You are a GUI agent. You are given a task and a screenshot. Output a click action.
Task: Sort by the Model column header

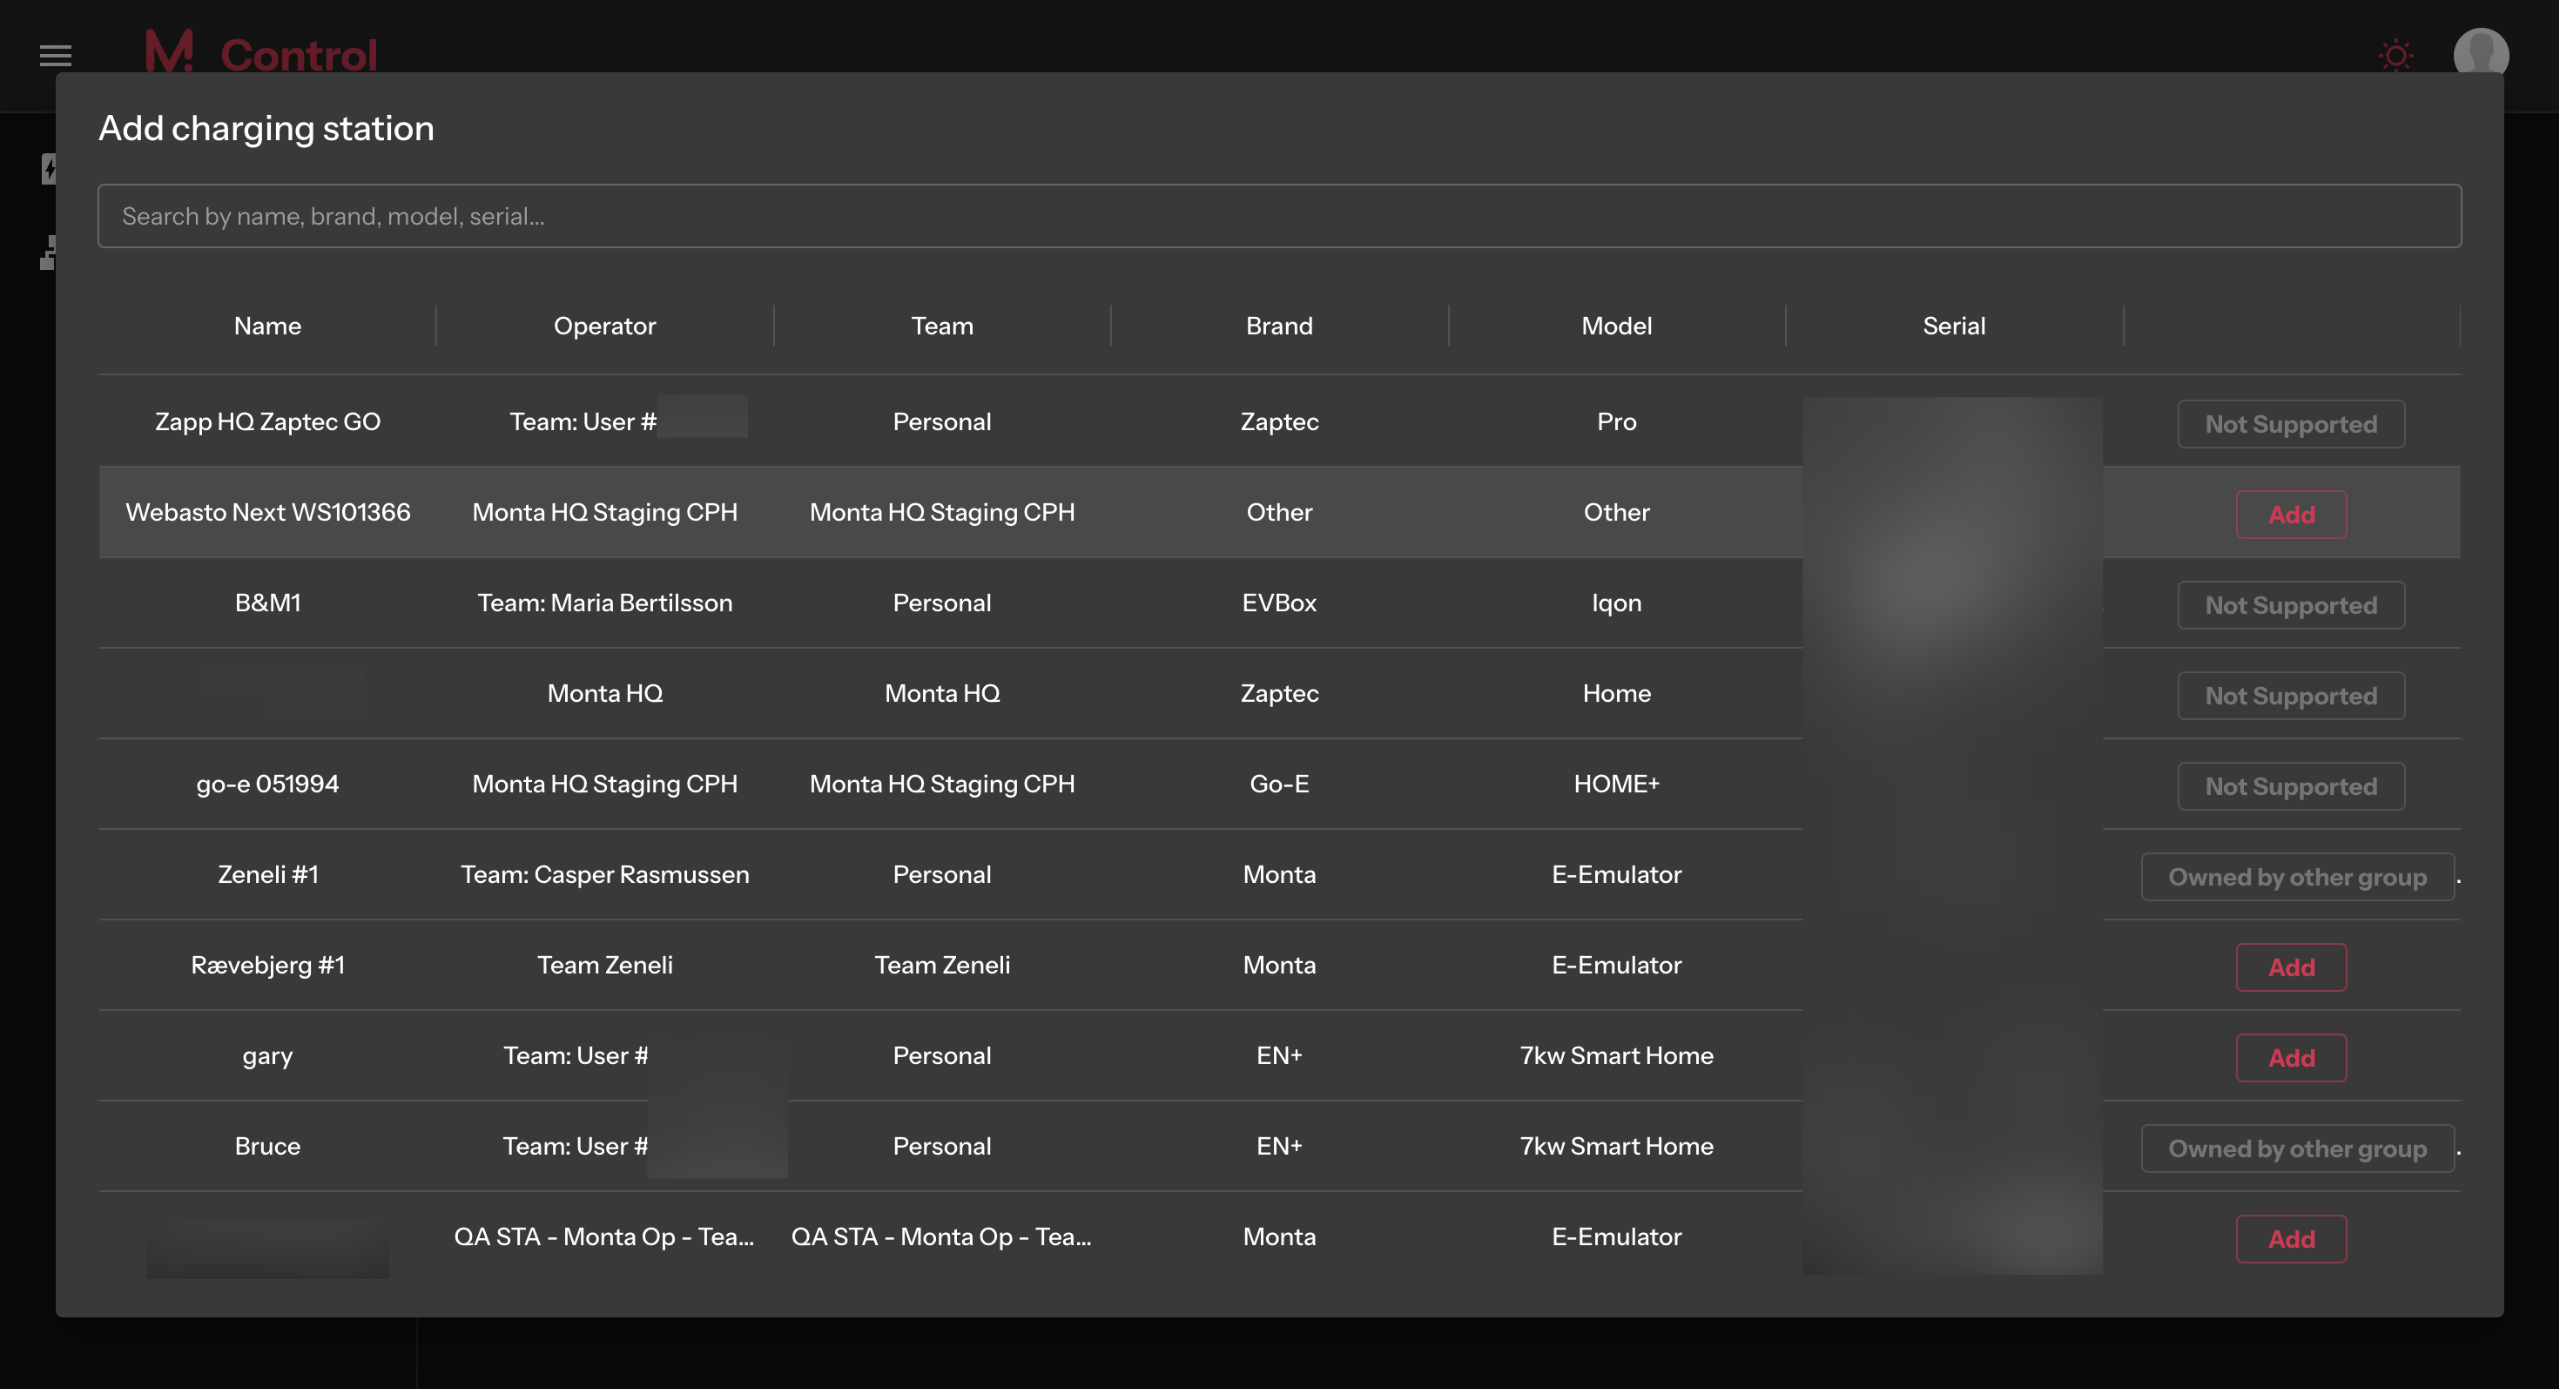(x=1616, y=326)
